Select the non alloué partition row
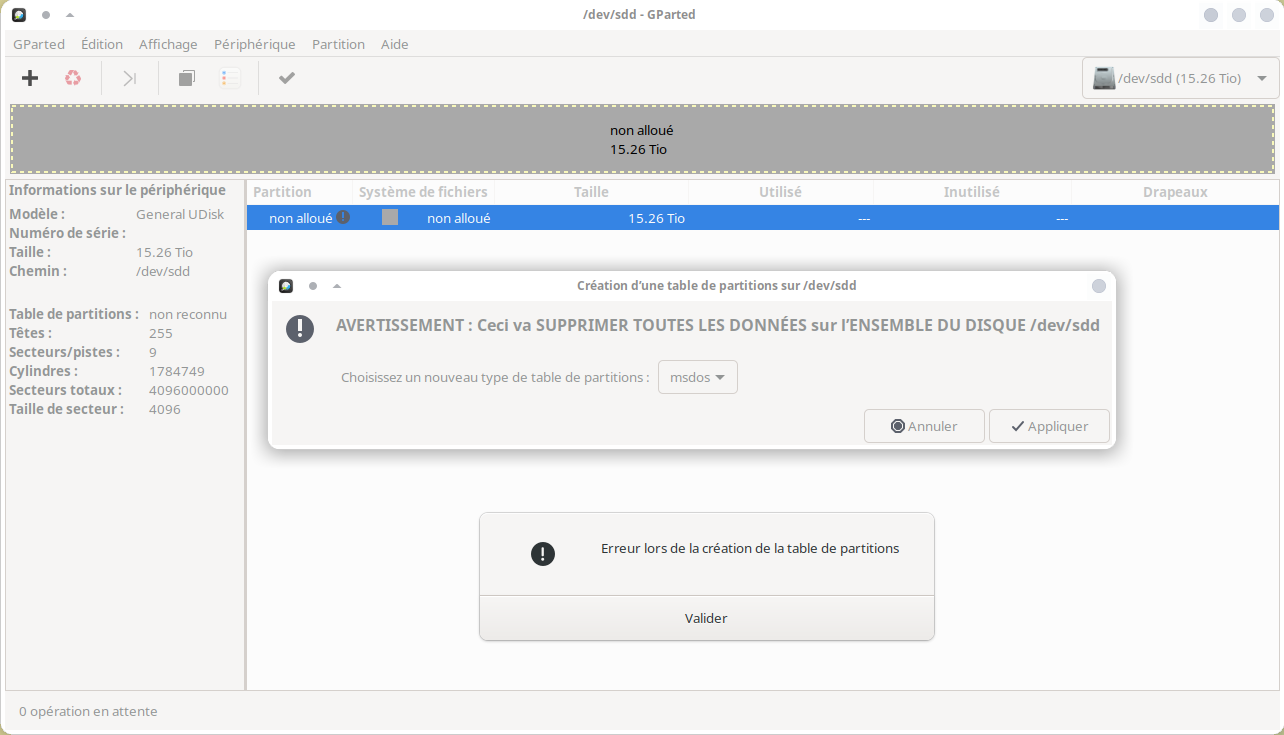 tap(763, 218)
